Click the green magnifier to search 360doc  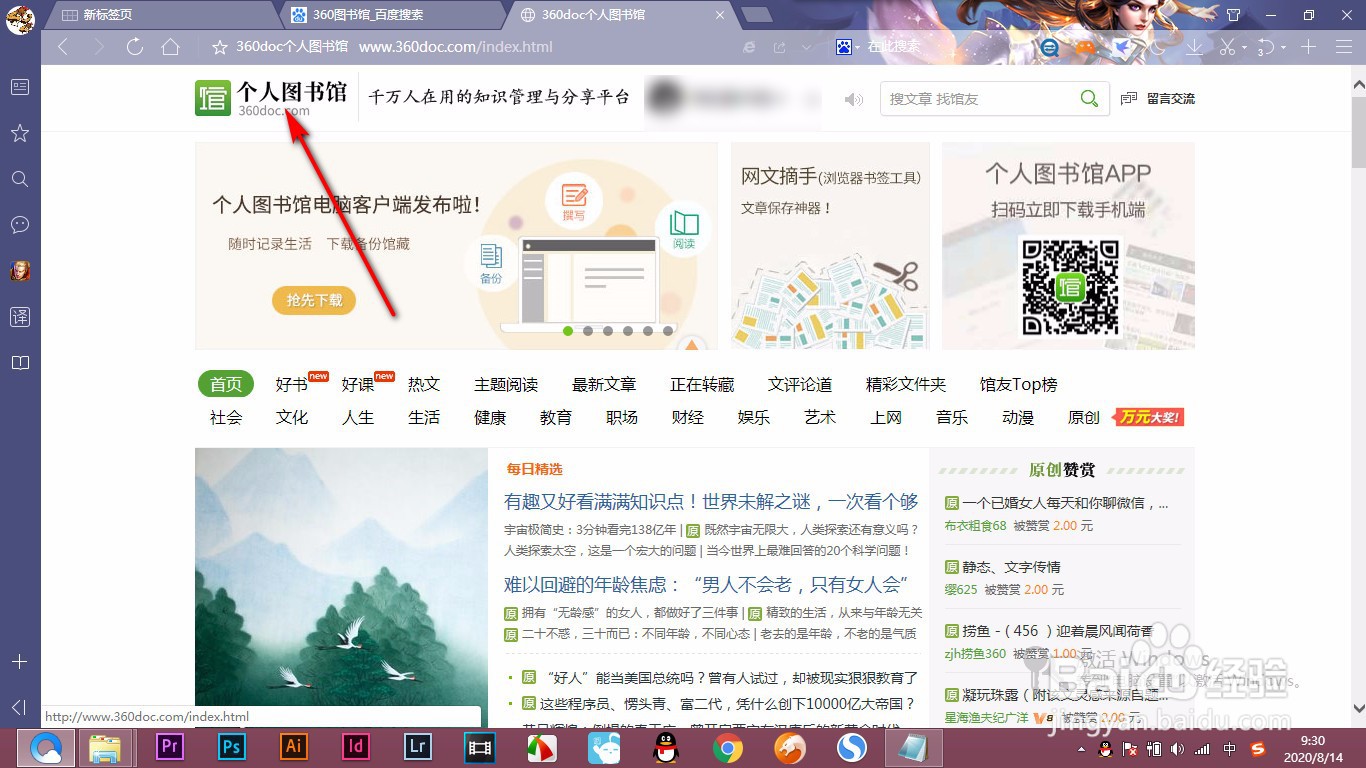(x=1088, y=99)
